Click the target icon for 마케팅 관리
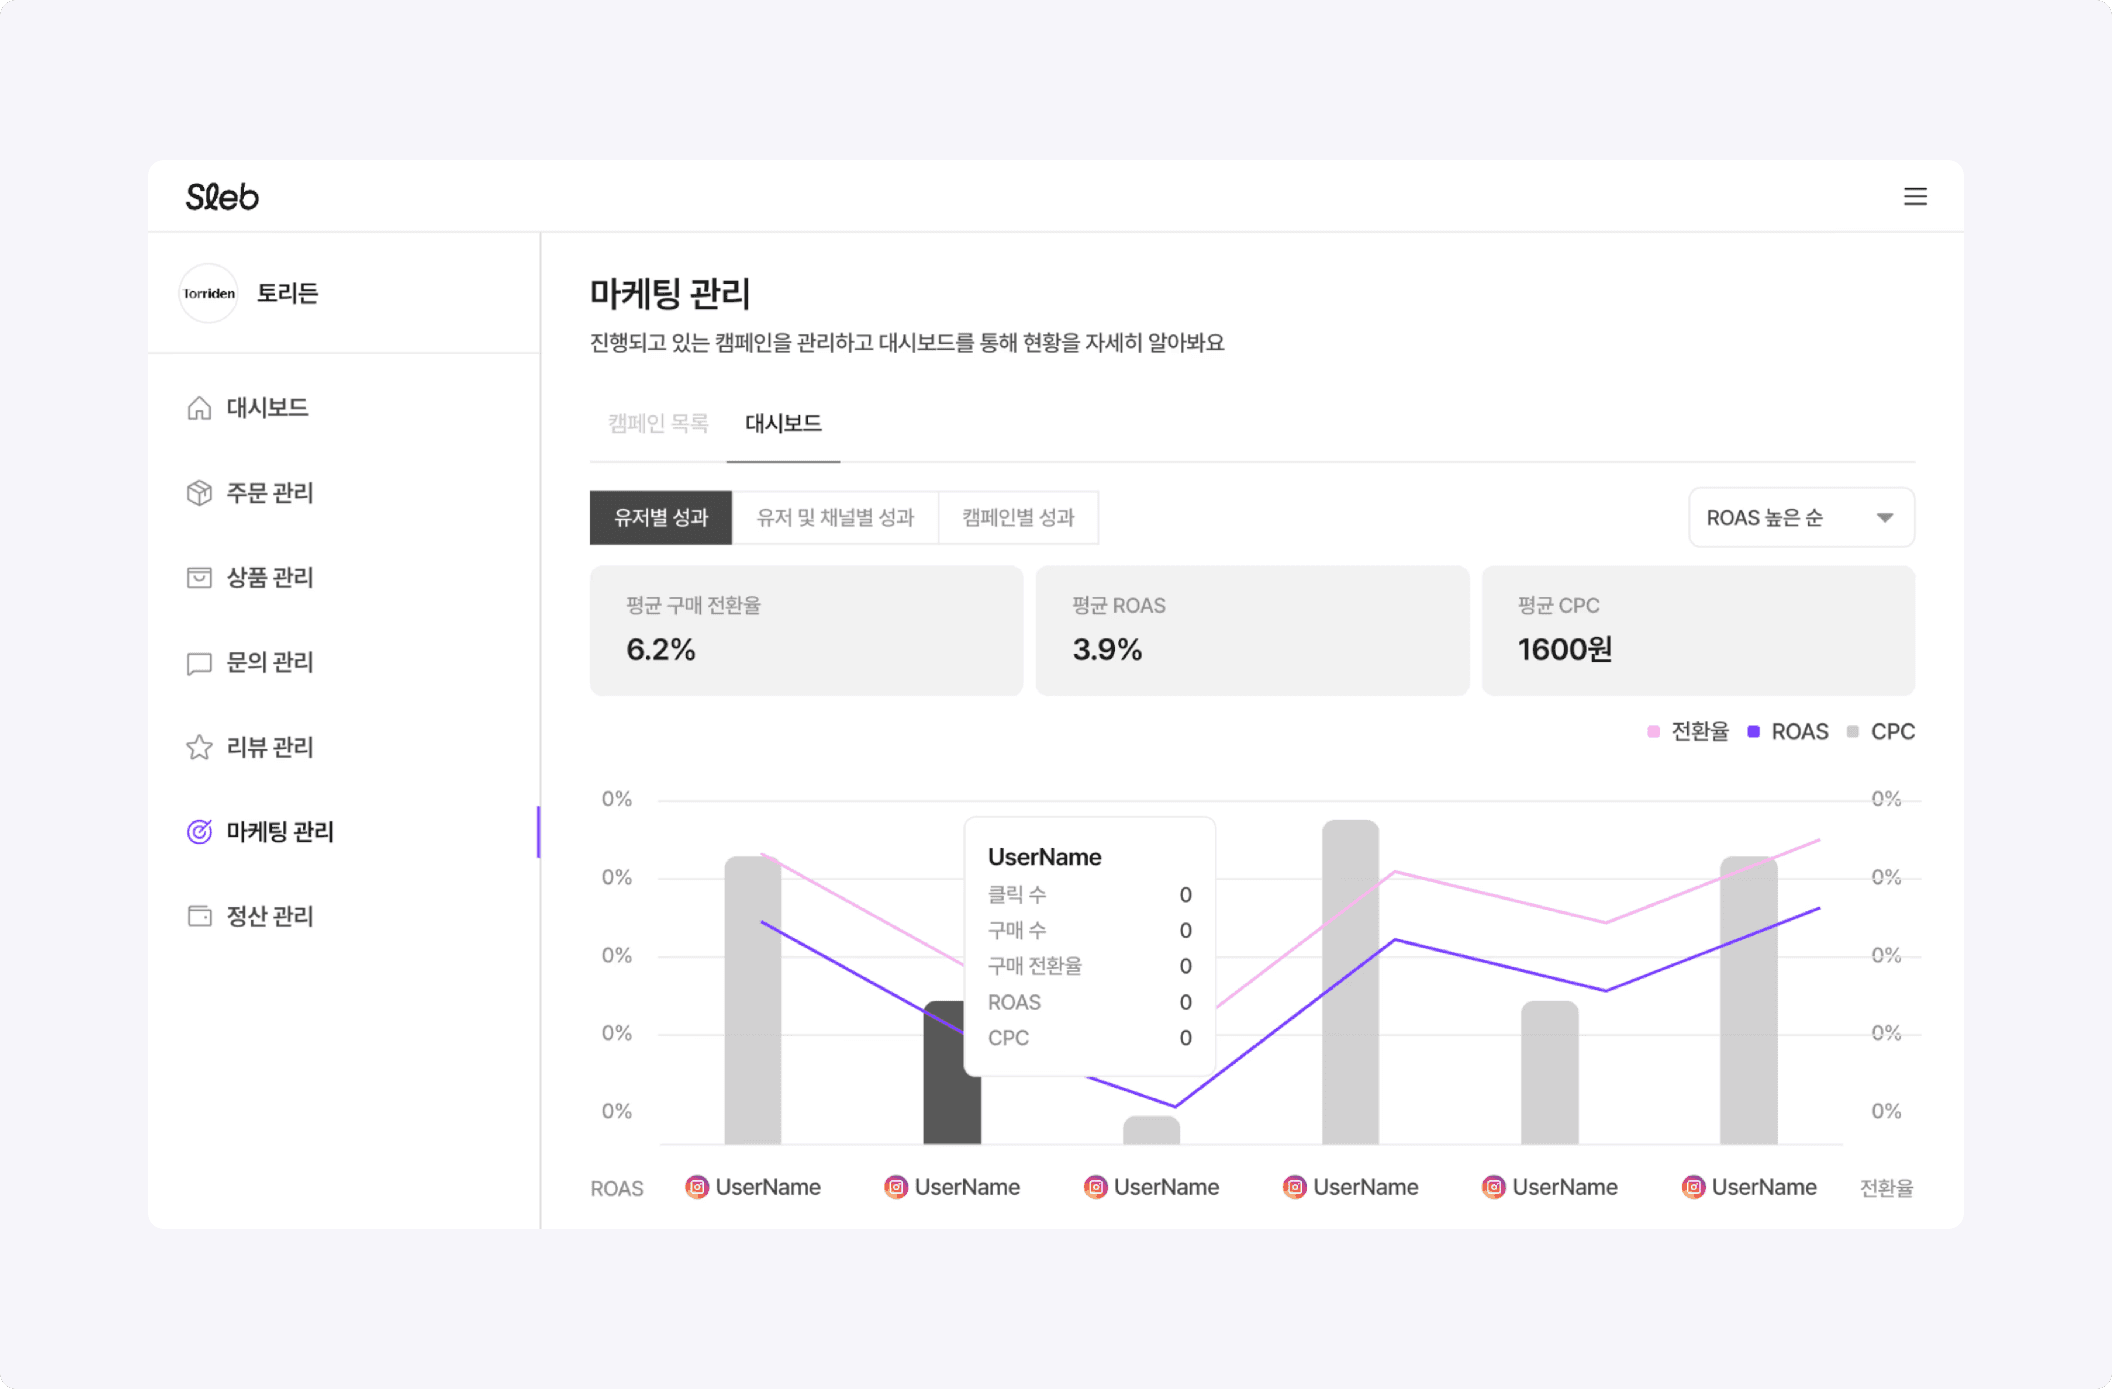Viewport: 2112px width, 1390px height. tap(199, 832)
